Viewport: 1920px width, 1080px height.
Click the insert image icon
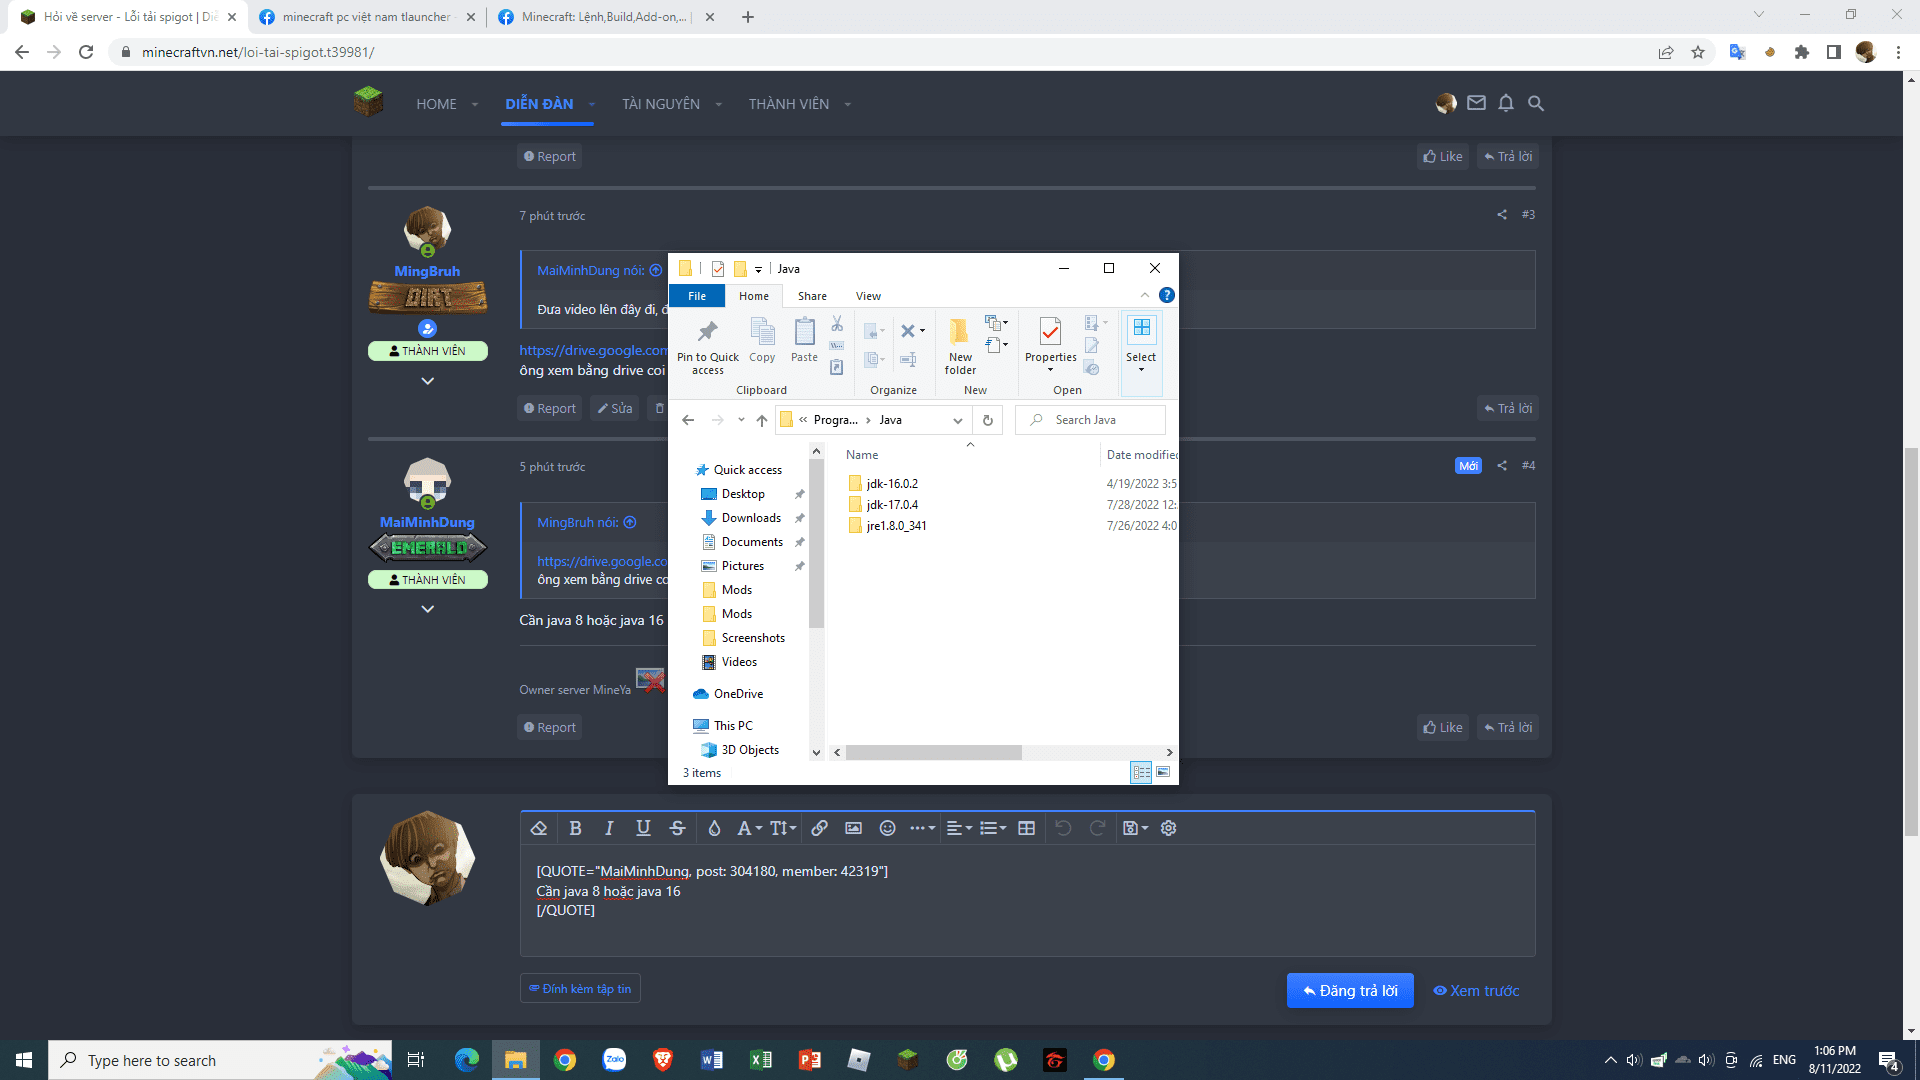tap(853, 828)
